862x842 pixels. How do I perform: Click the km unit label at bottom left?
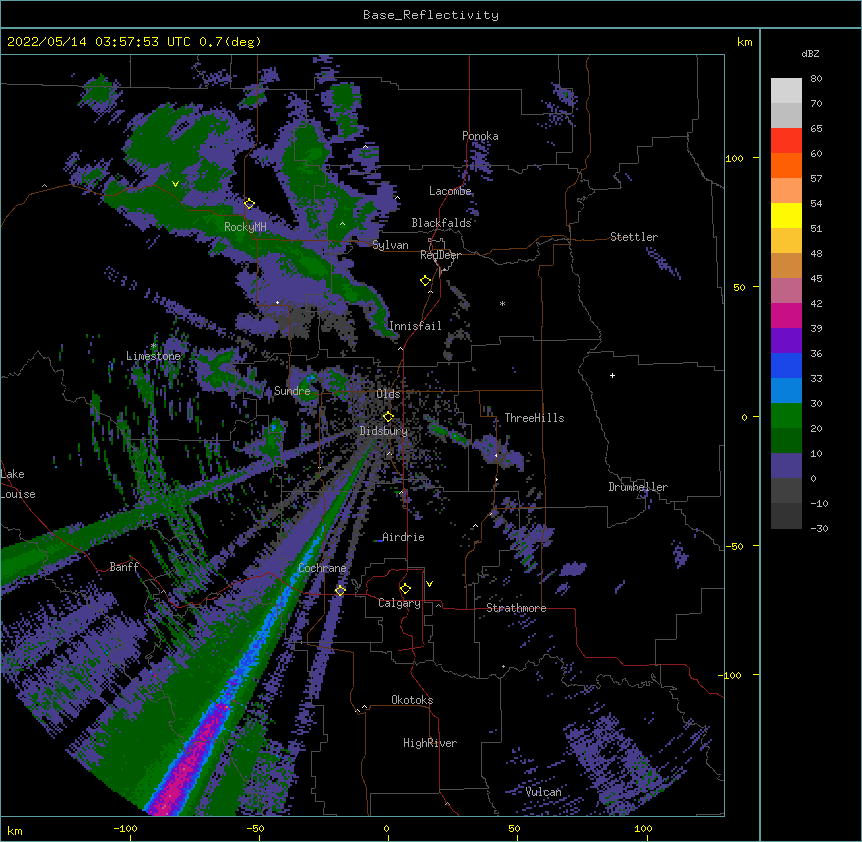click(15, 831)
